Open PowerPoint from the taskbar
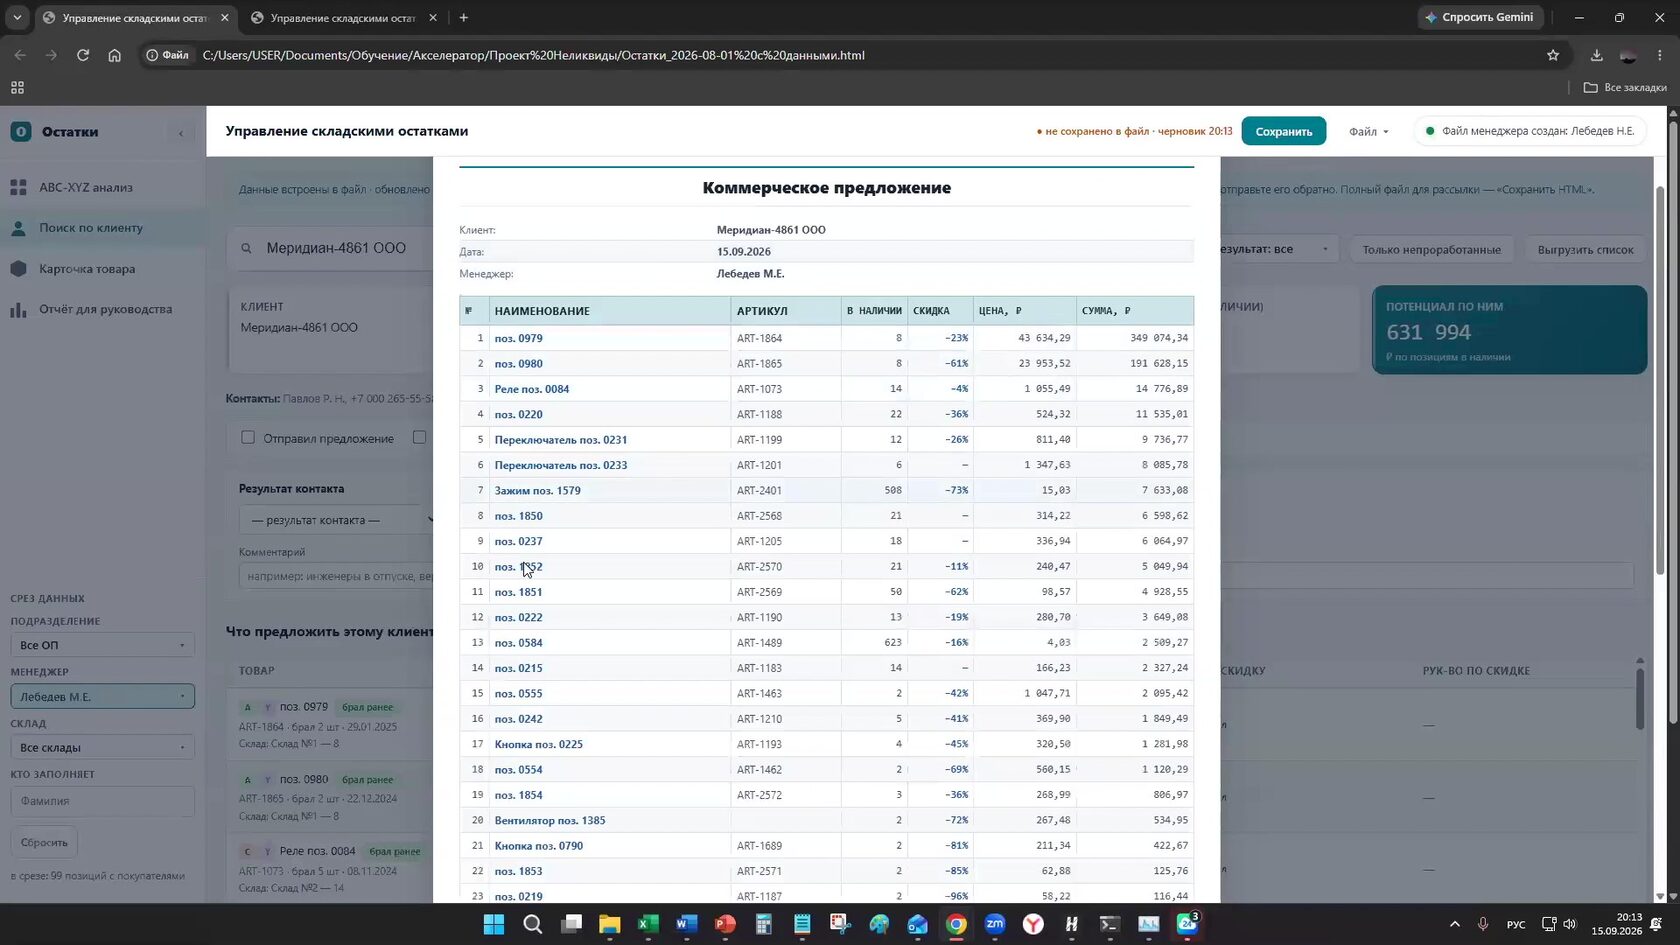1680x945 pixels. [725, 924]
